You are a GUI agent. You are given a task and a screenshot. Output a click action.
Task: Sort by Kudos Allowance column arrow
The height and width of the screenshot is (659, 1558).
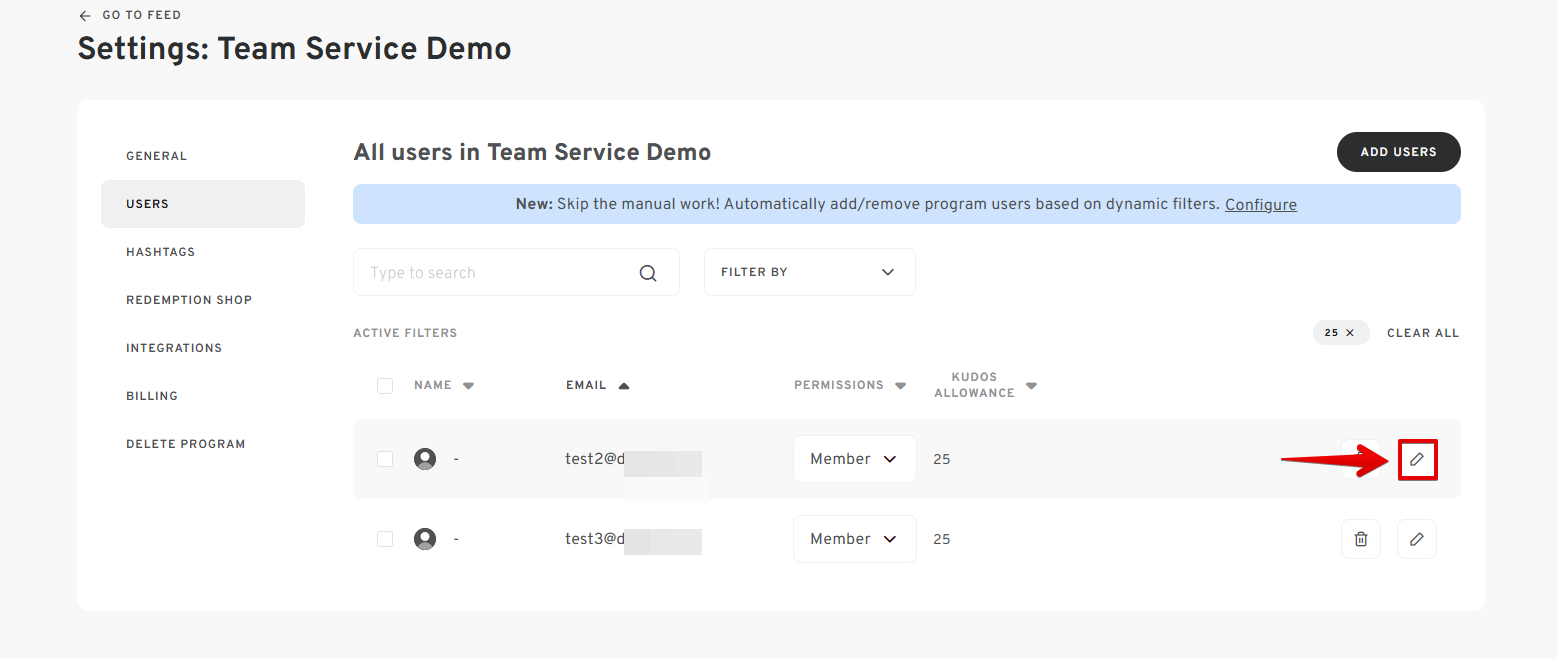(1031, 386)
